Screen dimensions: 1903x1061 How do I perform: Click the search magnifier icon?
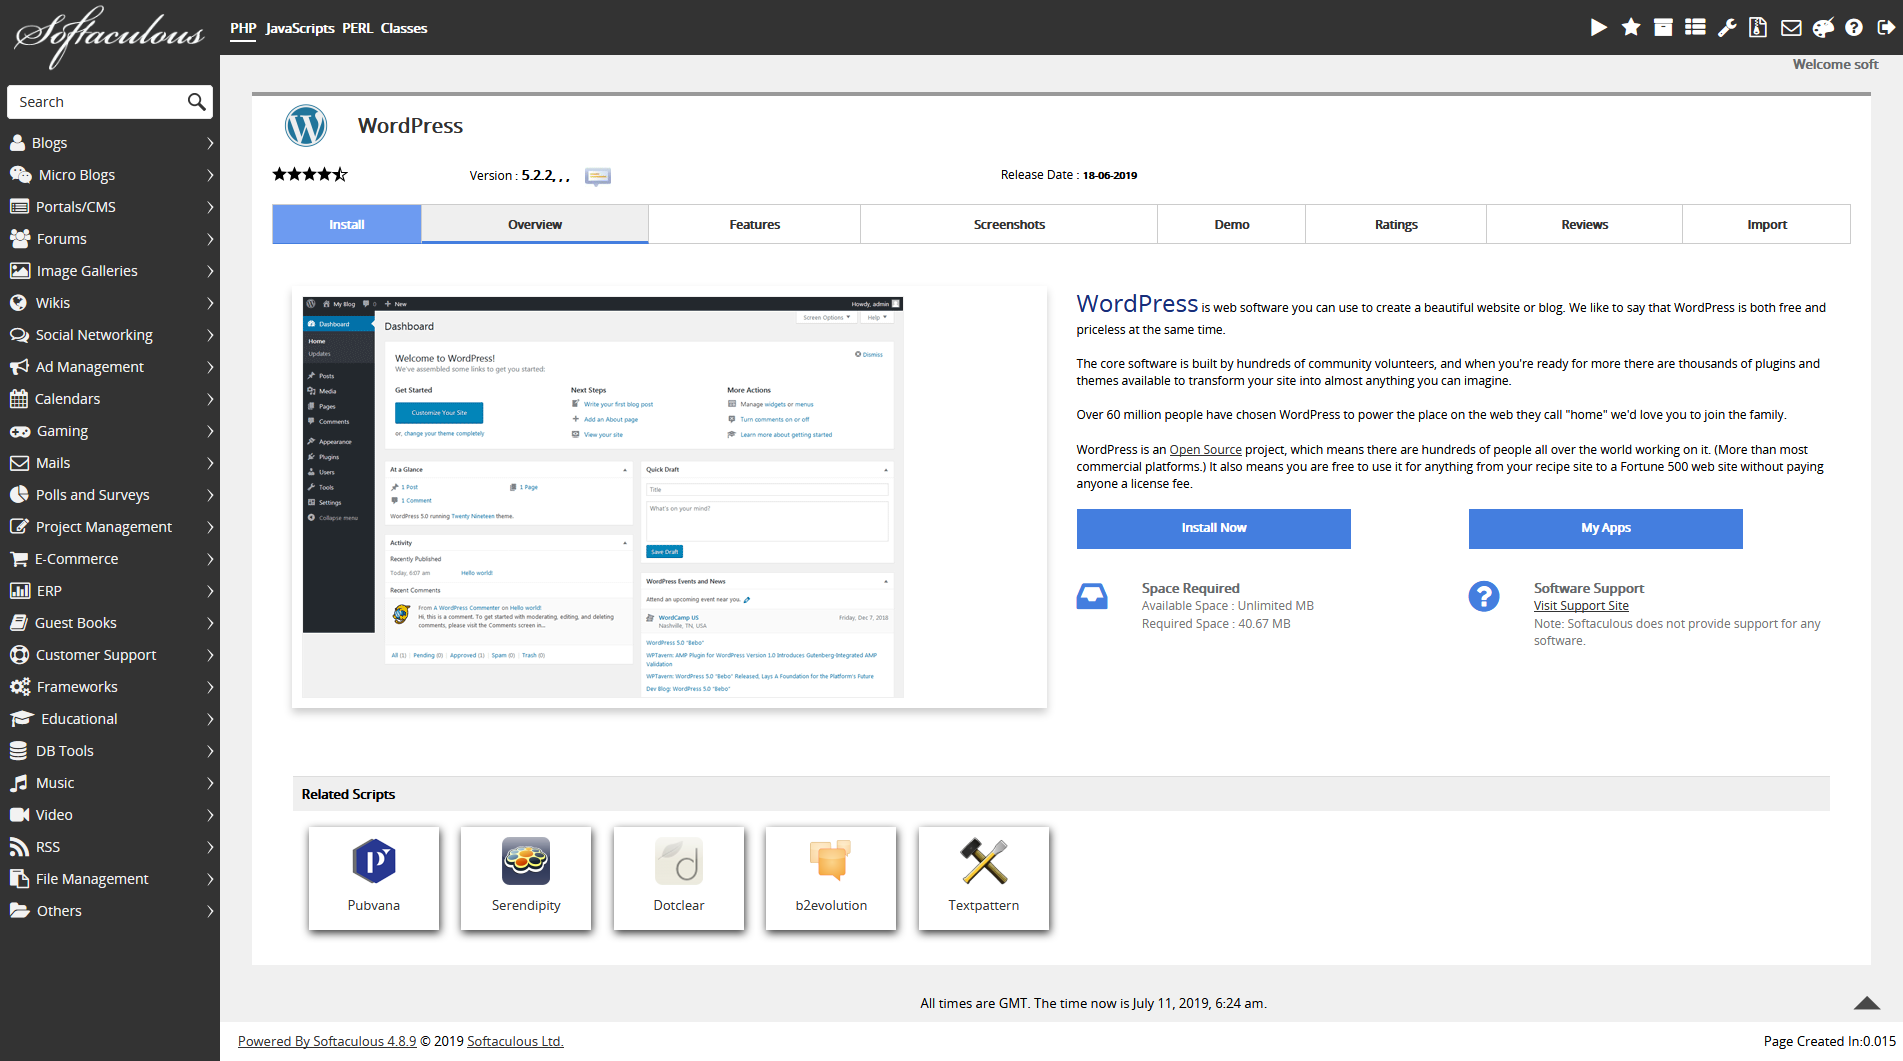tap(196, 102)
